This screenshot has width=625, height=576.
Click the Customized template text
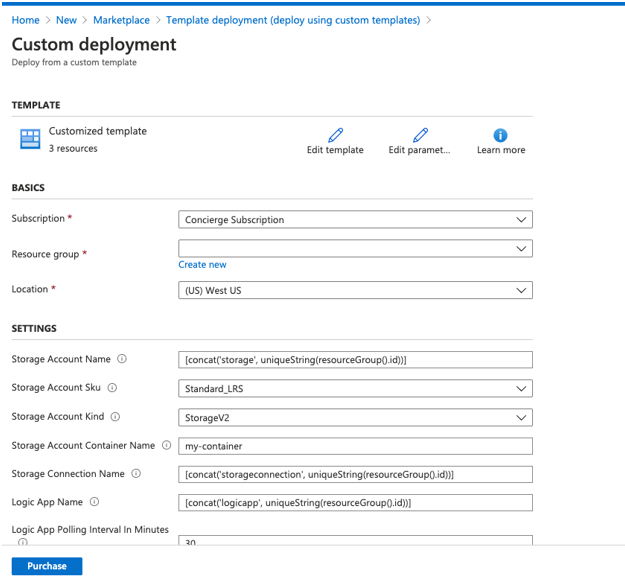point(98,131)
